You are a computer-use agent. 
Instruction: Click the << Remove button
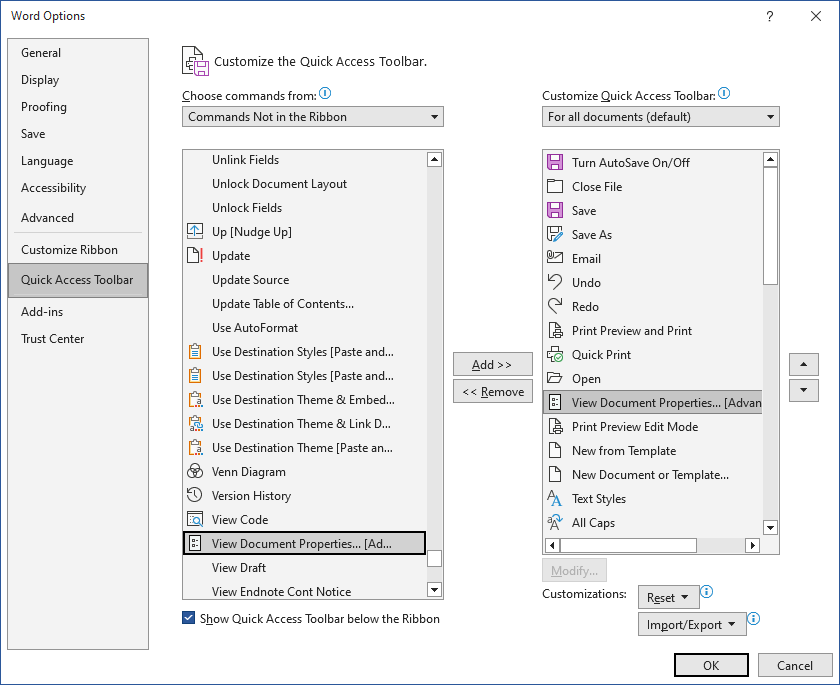492,392
